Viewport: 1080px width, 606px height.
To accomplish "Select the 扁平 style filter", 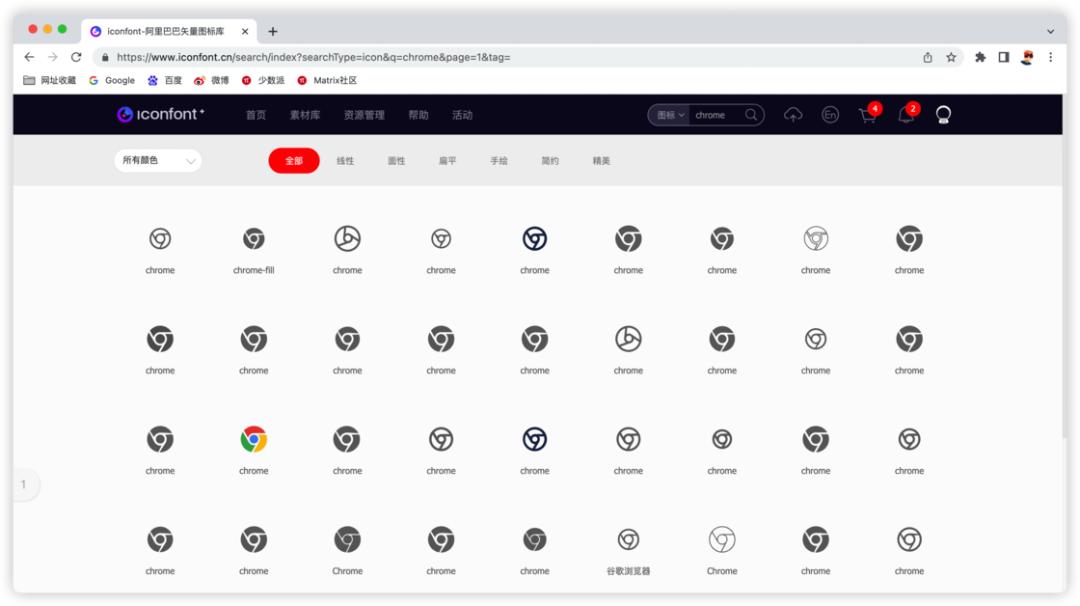I will click(447, 160).
